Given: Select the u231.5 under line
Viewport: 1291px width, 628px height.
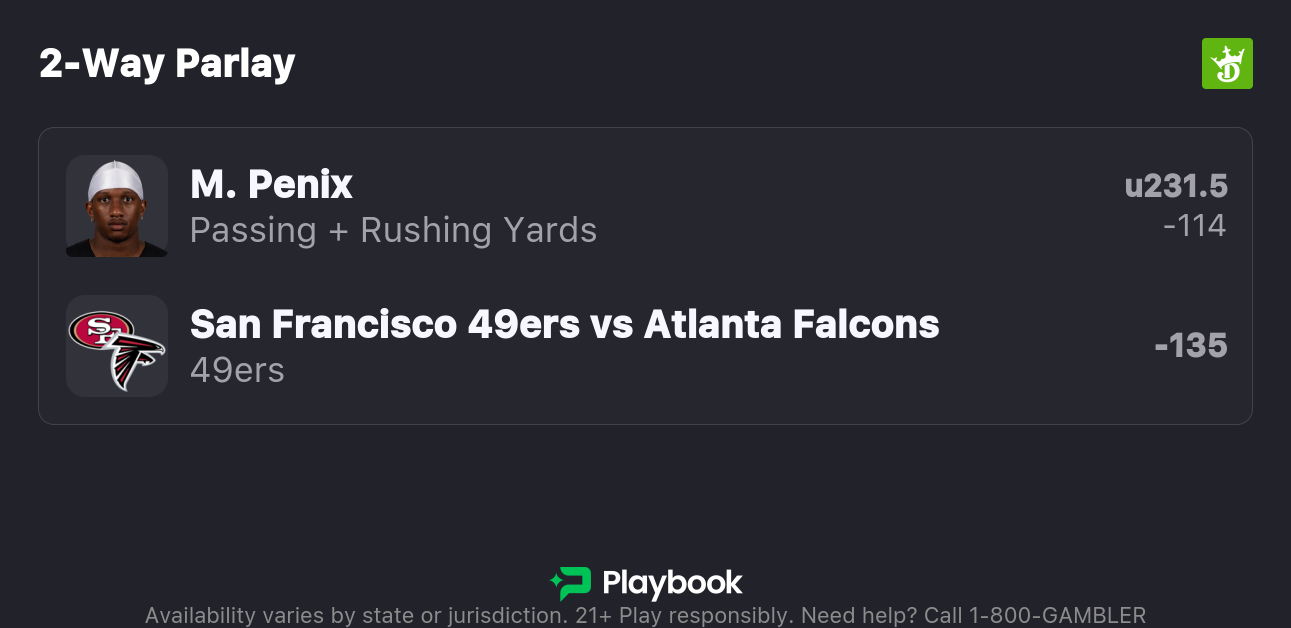Looking at the screenshot, I should click(1176, 186).
